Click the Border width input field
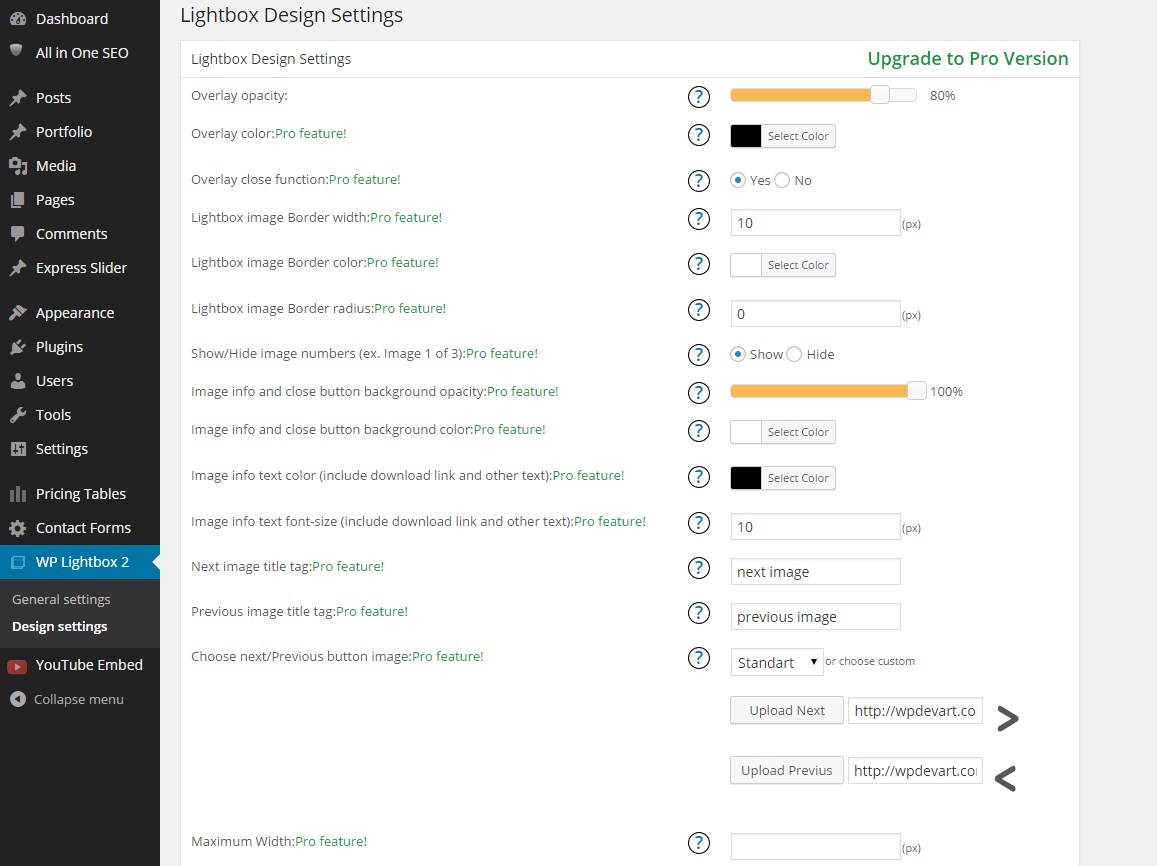Screen dimensions: 1157x866 (815, 223)
